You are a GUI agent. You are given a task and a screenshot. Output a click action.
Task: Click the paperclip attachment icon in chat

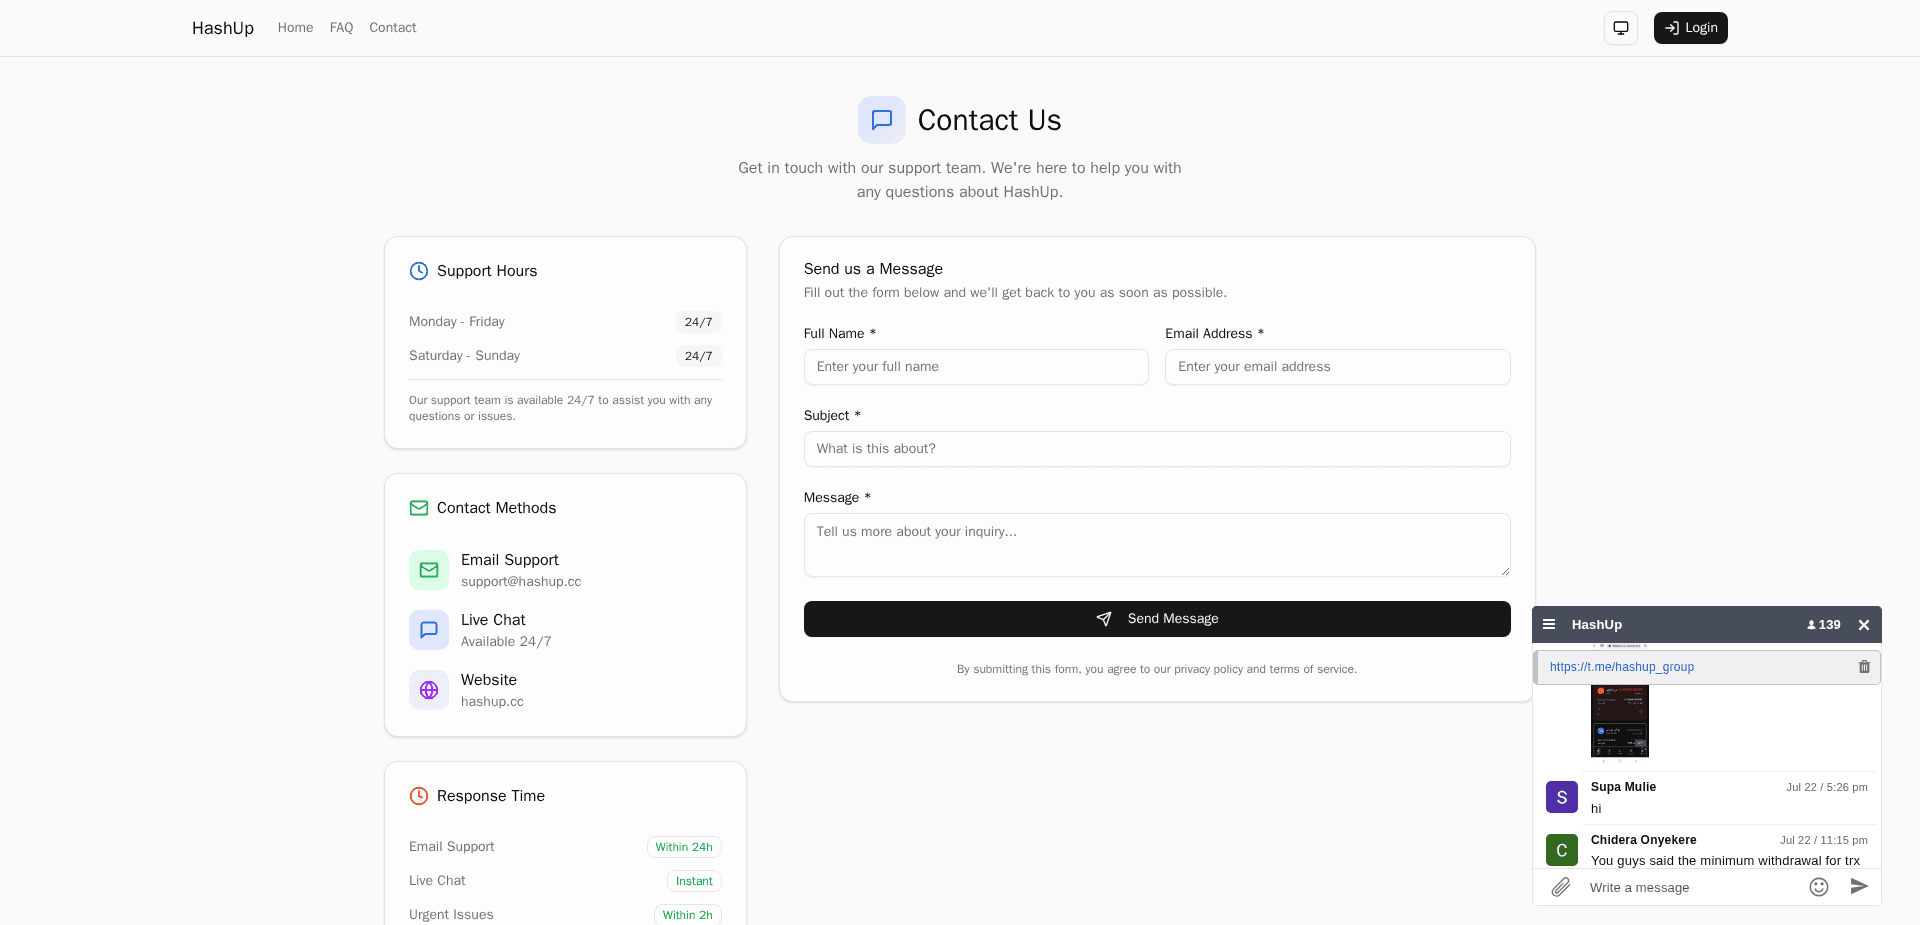click(x=1560, y=887)
